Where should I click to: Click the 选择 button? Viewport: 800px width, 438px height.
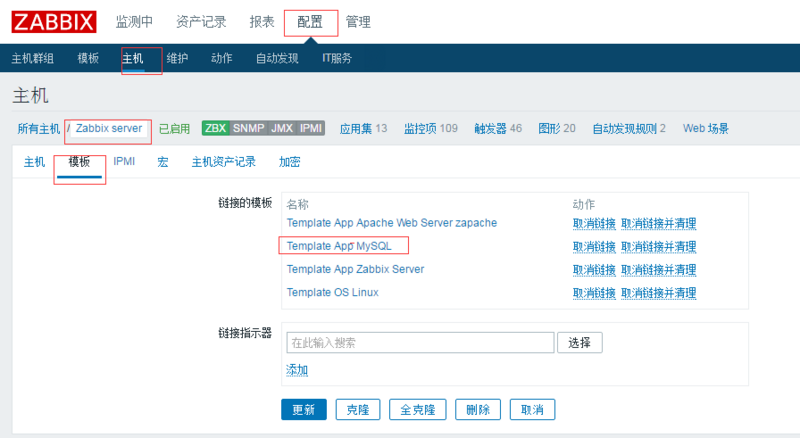click(580, 343)
